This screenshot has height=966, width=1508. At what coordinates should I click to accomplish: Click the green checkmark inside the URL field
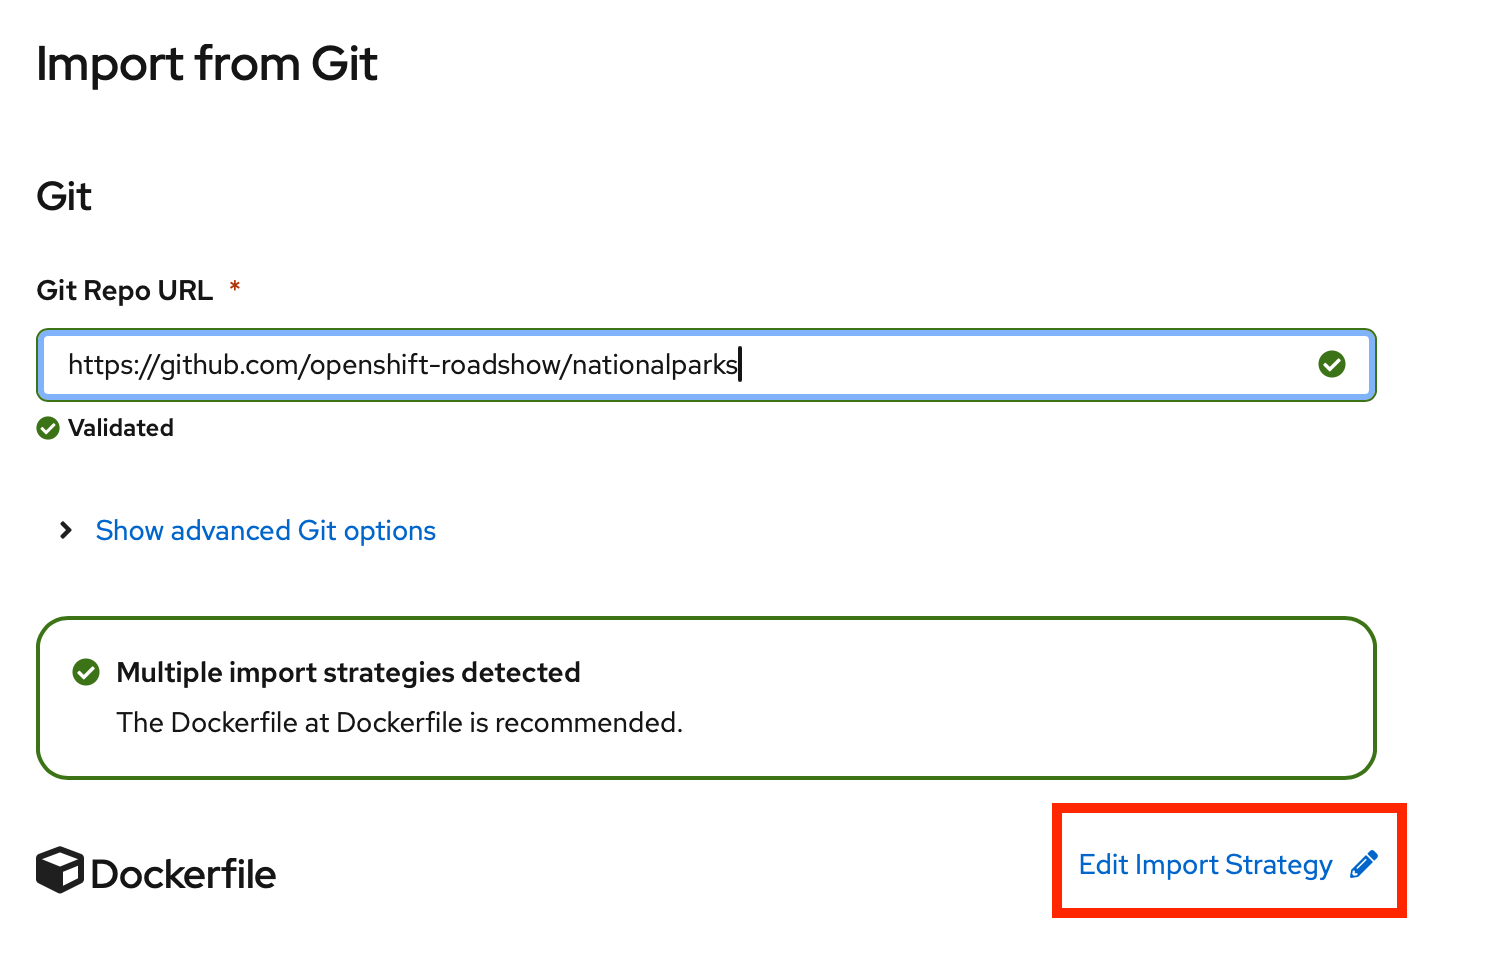pyautogui.click(x=1331, y=365)
